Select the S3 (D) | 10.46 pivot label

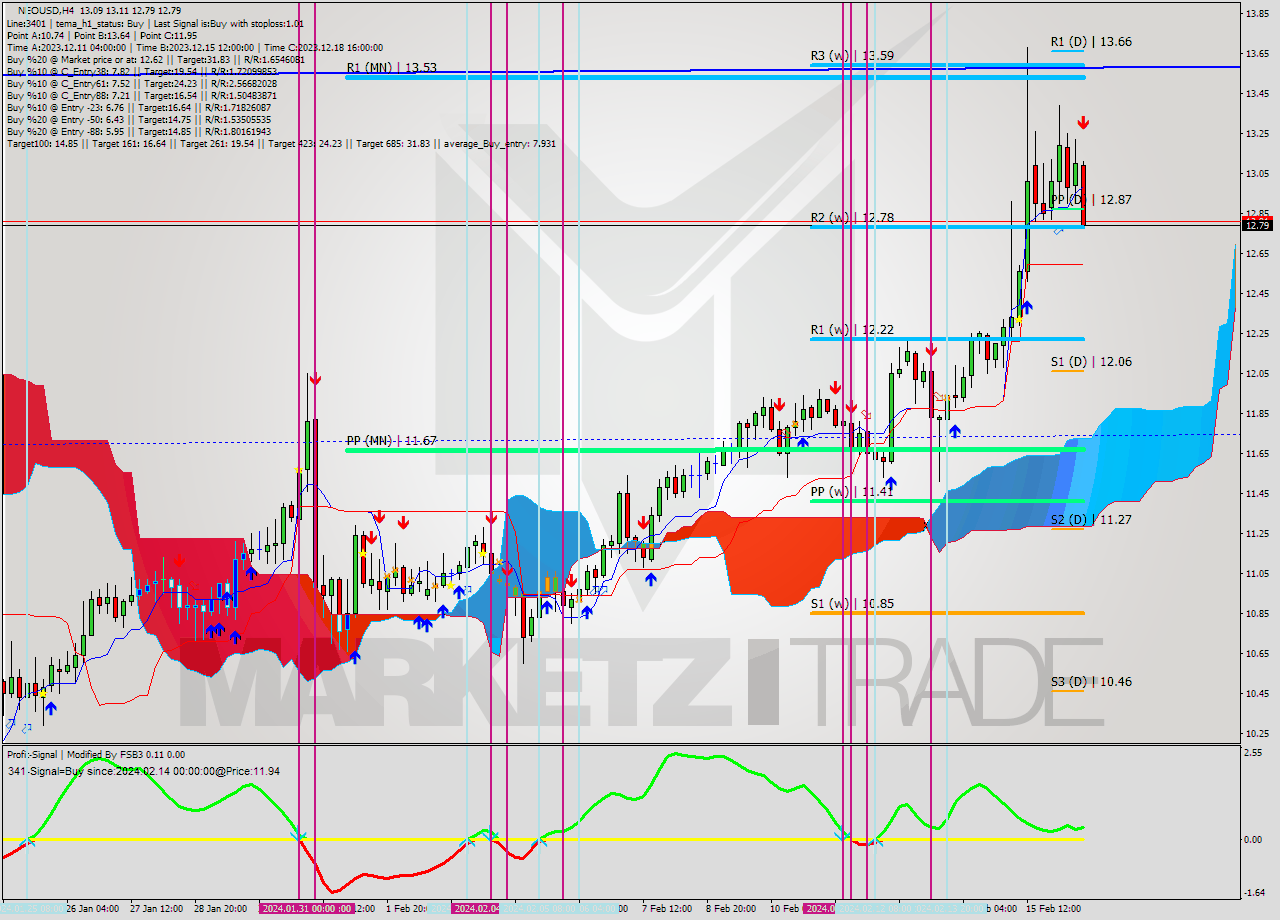tap(1091, 682)
